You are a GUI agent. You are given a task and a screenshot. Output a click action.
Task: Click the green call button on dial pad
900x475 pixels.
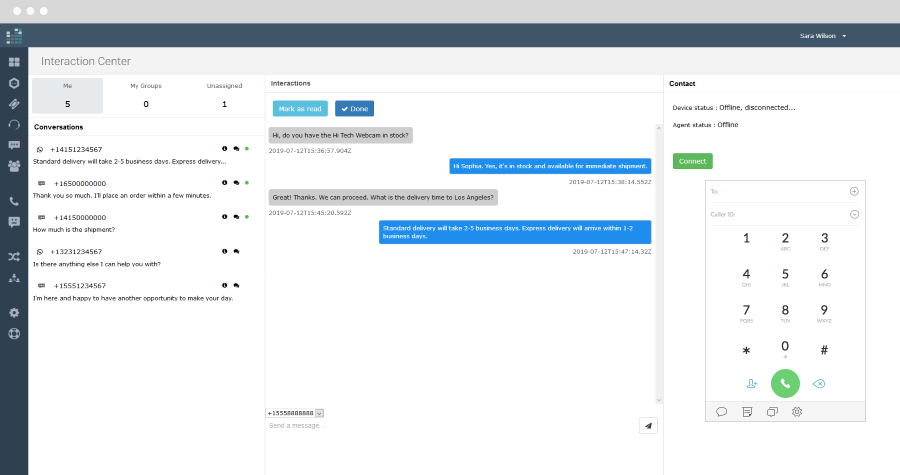785,383
